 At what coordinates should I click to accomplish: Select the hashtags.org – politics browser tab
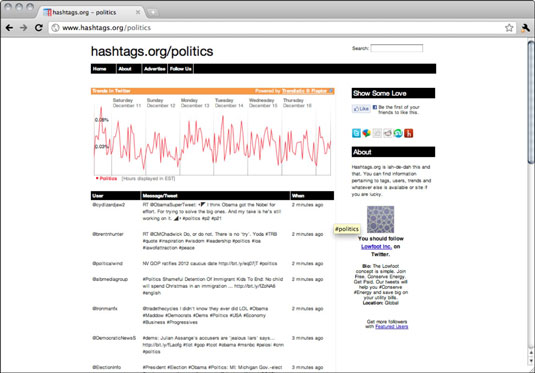(92, 12)
